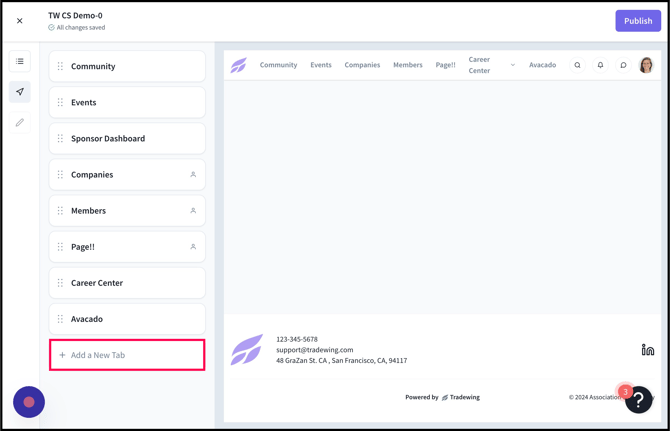Toggle member-only icon on Companies tab
The height and width of the screenshot is (431, 670).
click(x=193, y=175)
